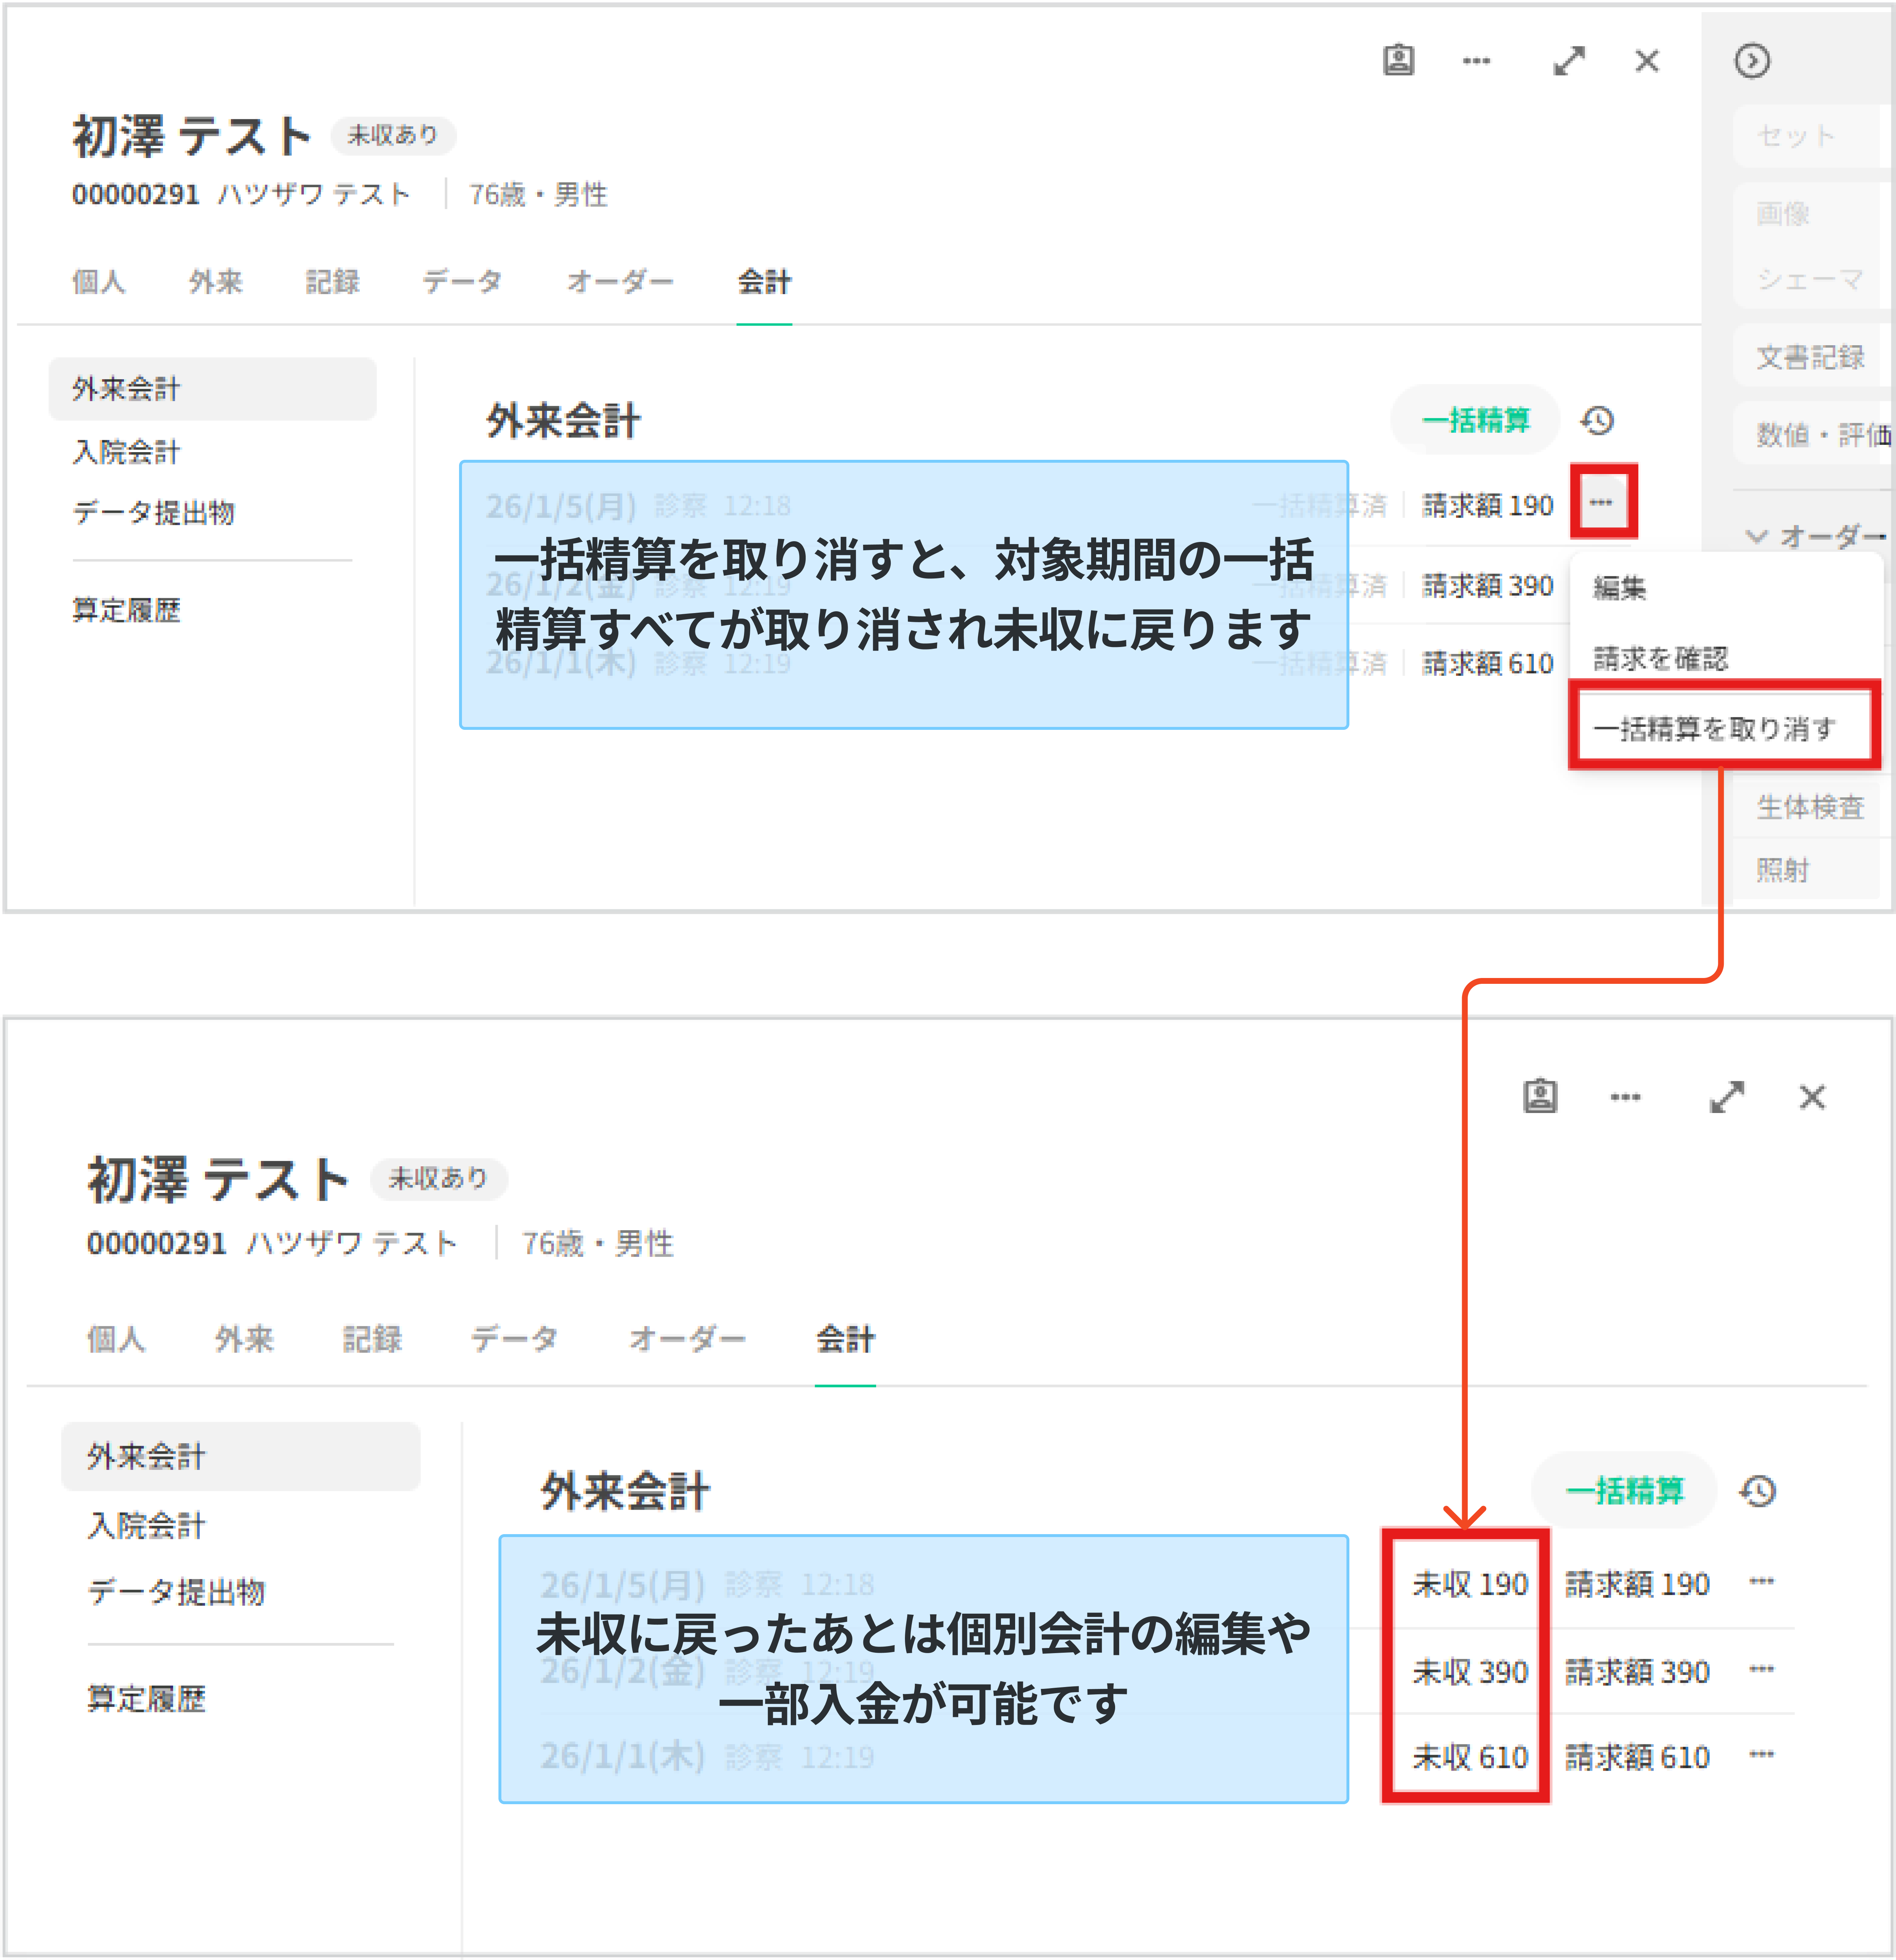Click the history clock icon in upper panel
This screenshot has height=1960, width=1896.
[1597, 421]
